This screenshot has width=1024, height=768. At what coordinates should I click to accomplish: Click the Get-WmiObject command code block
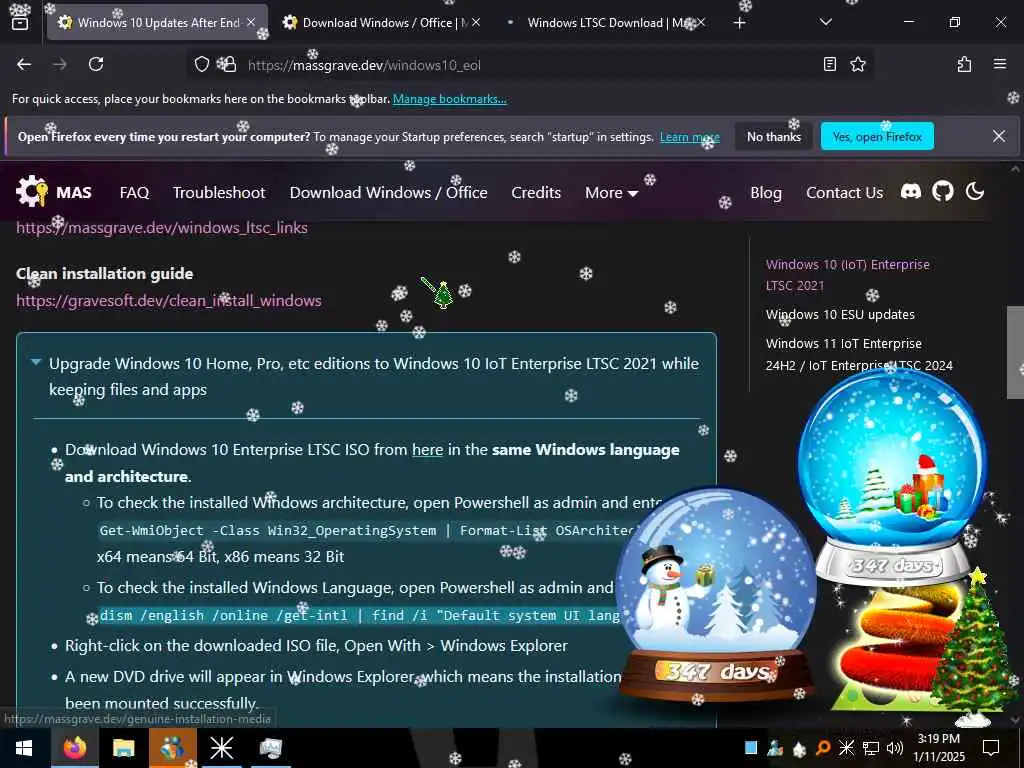[368, 530]
